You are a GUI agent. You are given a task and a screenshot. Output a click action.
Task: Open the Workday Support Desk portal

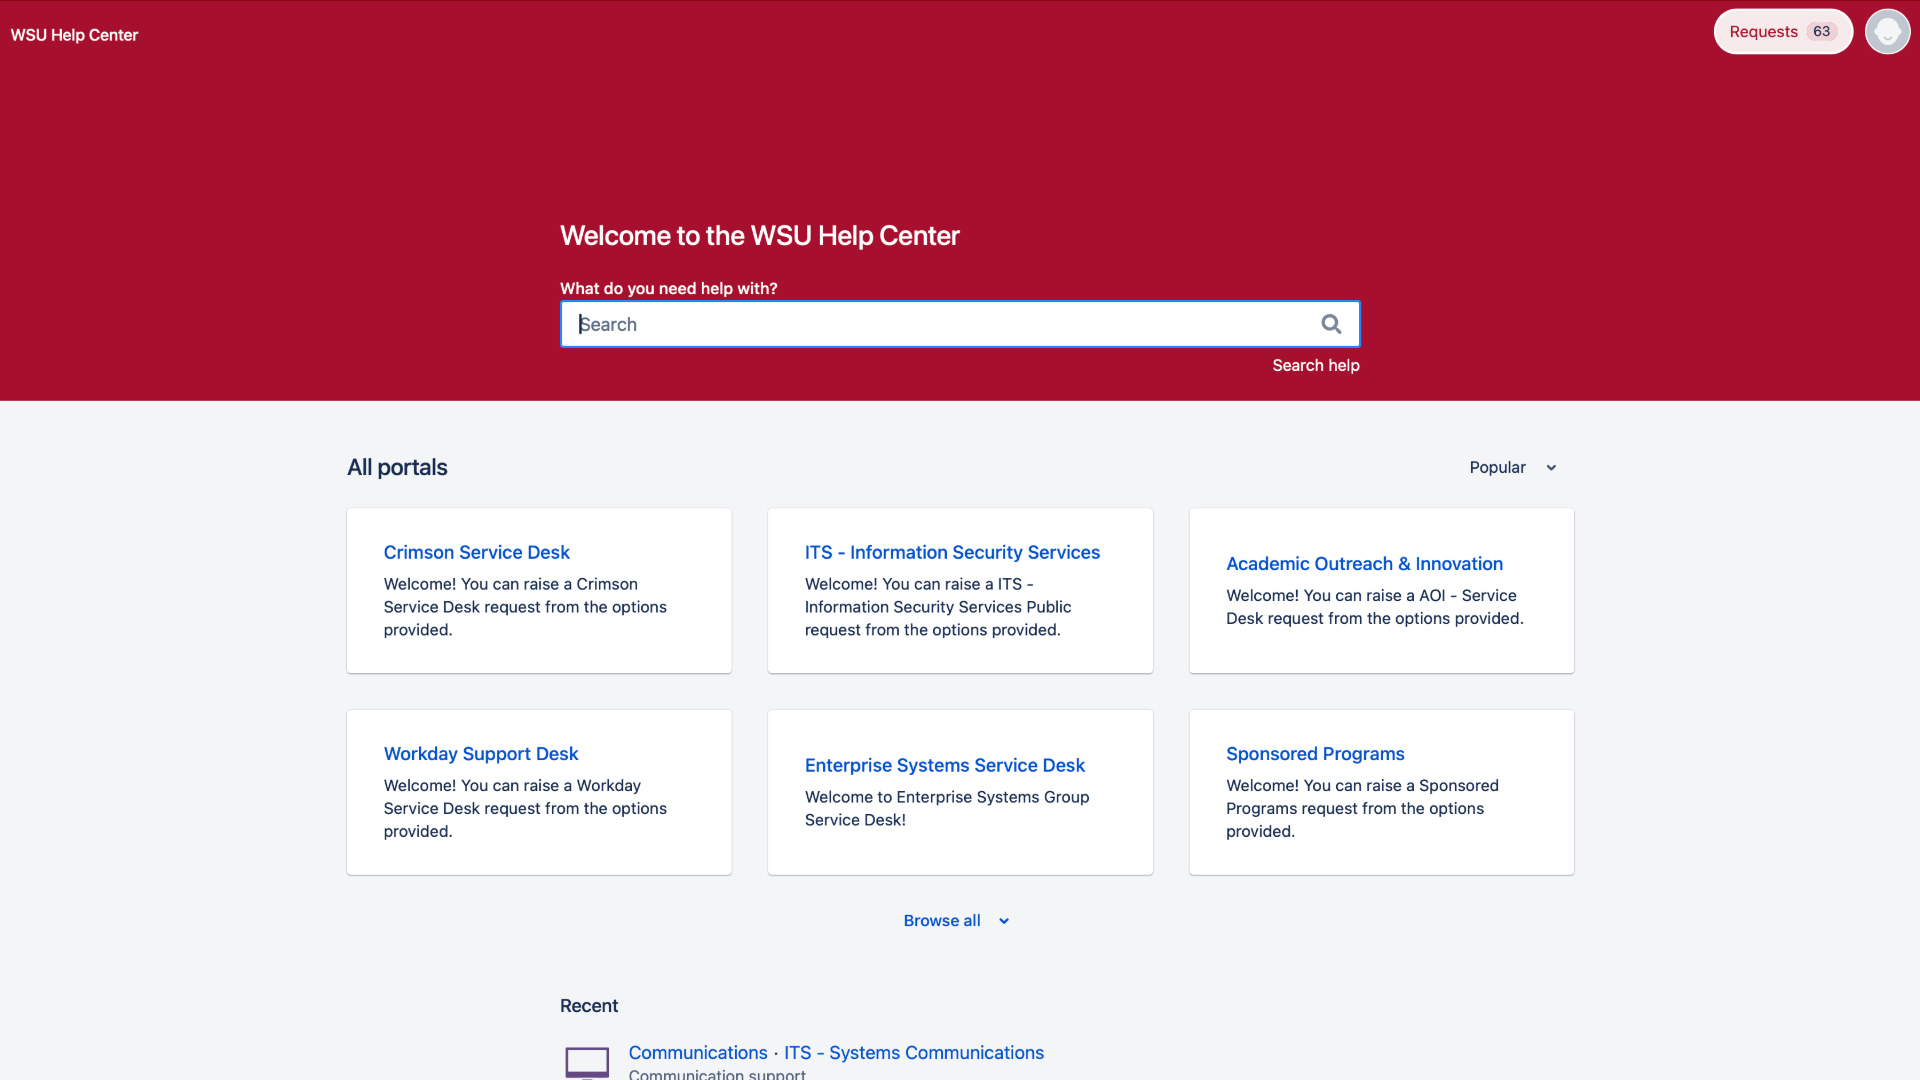[480, 753]
